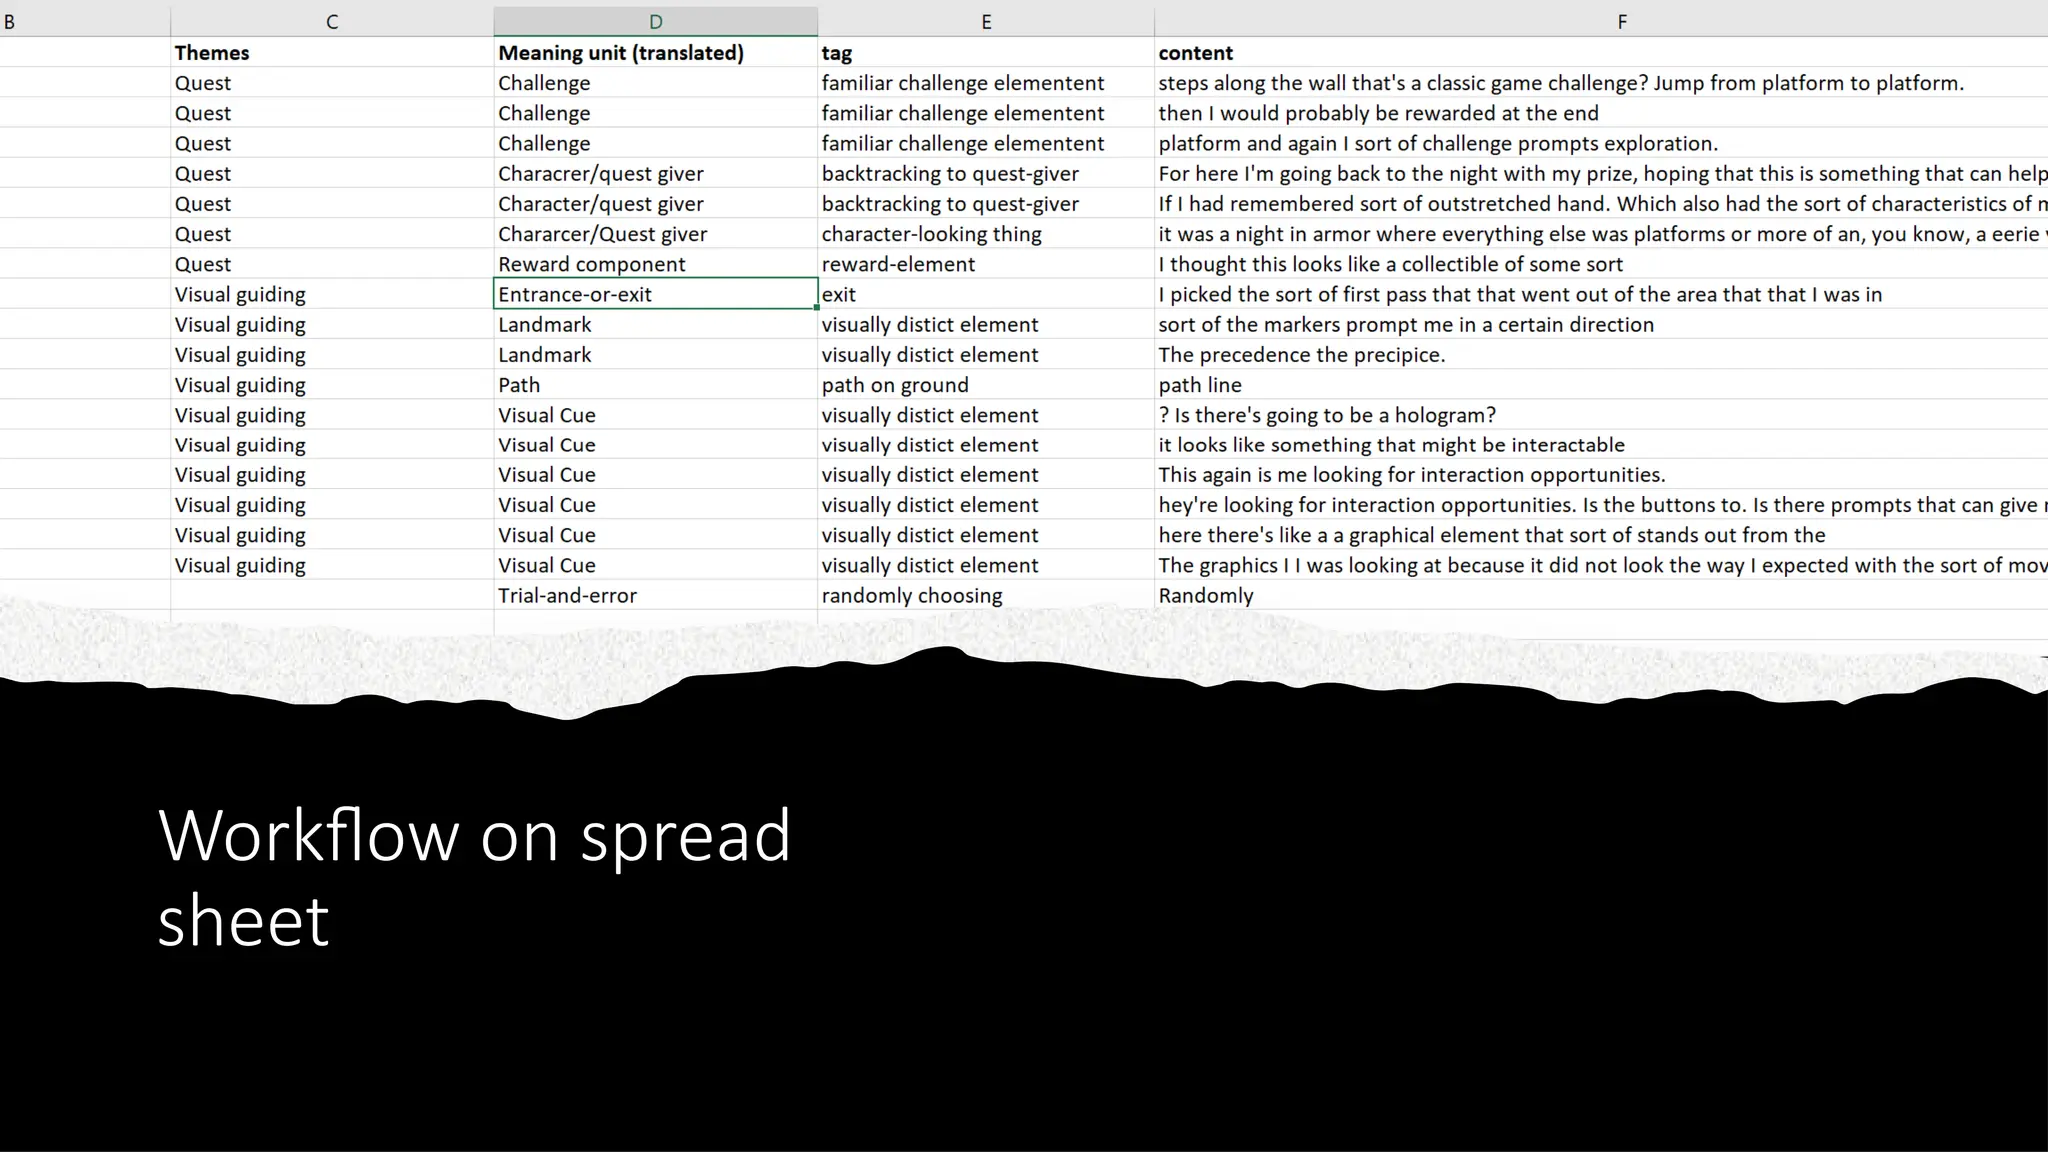Select the "Character/quest giver" cell
Screen dimensions: 2048x1152
(x=656, y=204)
